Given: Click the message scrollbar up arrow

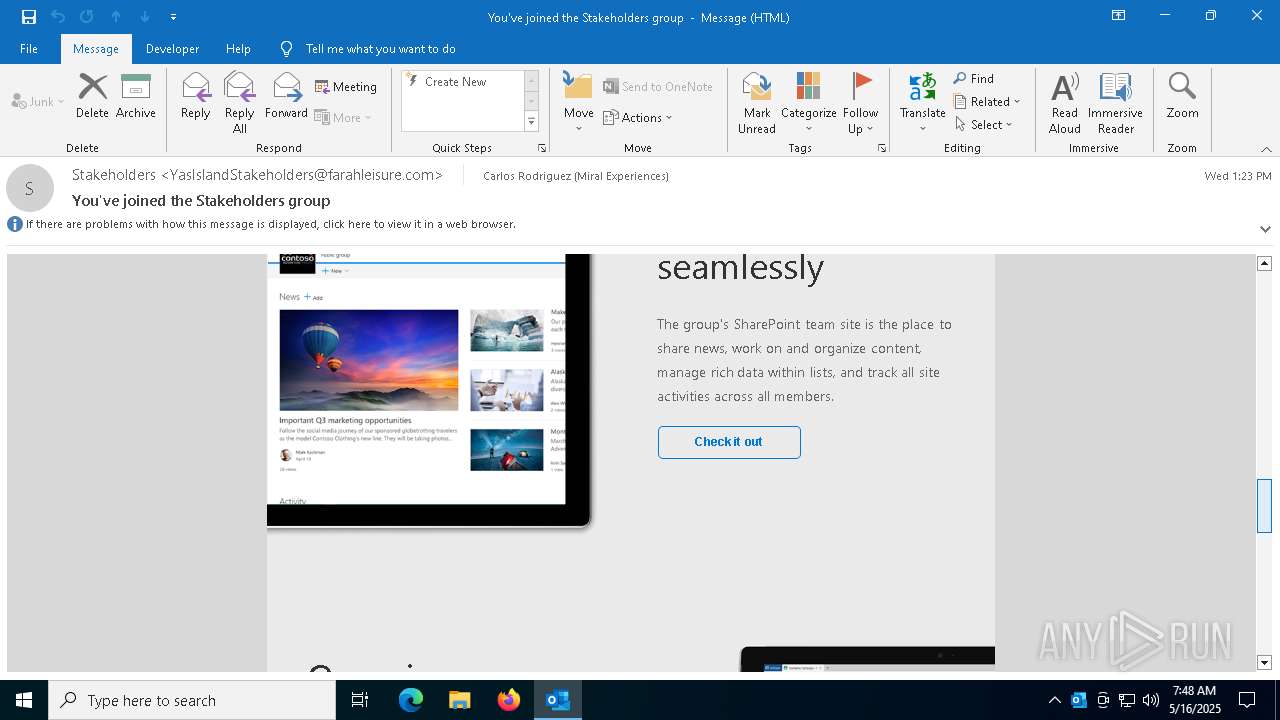Looking at the screenshot, I should click(1264, 263).
